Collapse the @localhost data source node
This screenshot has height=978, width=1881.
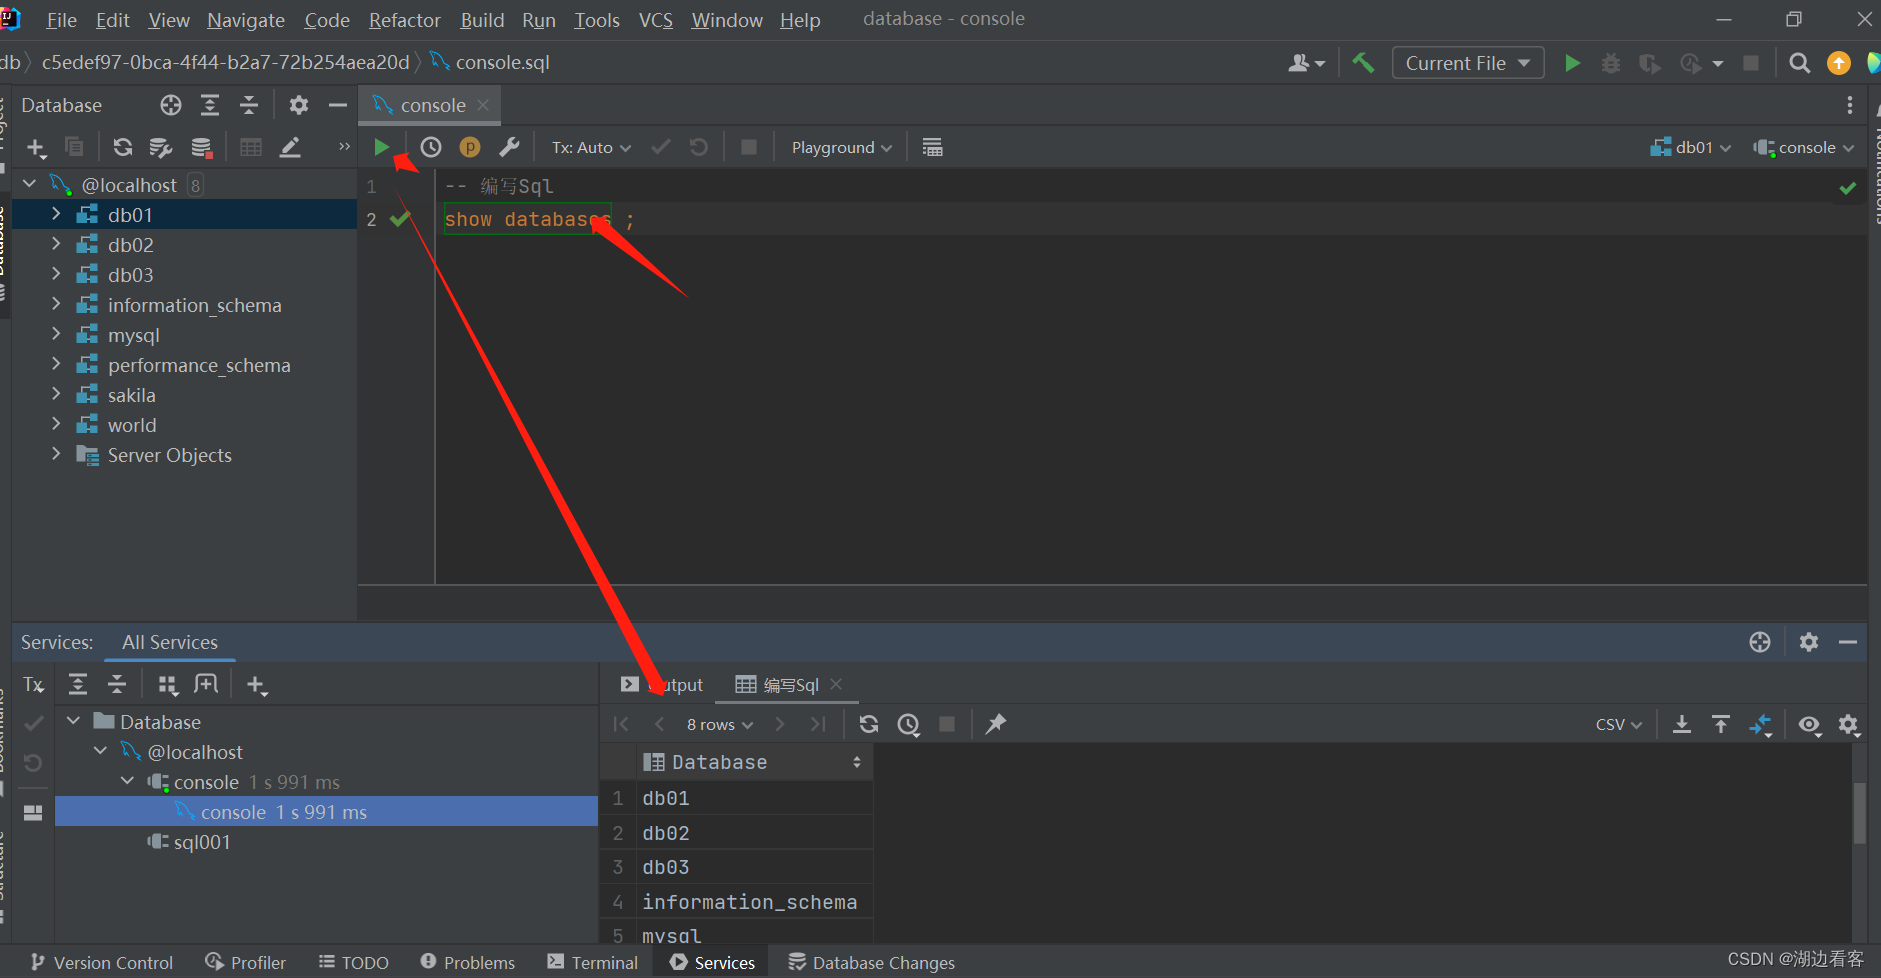[x=30, y=184]
